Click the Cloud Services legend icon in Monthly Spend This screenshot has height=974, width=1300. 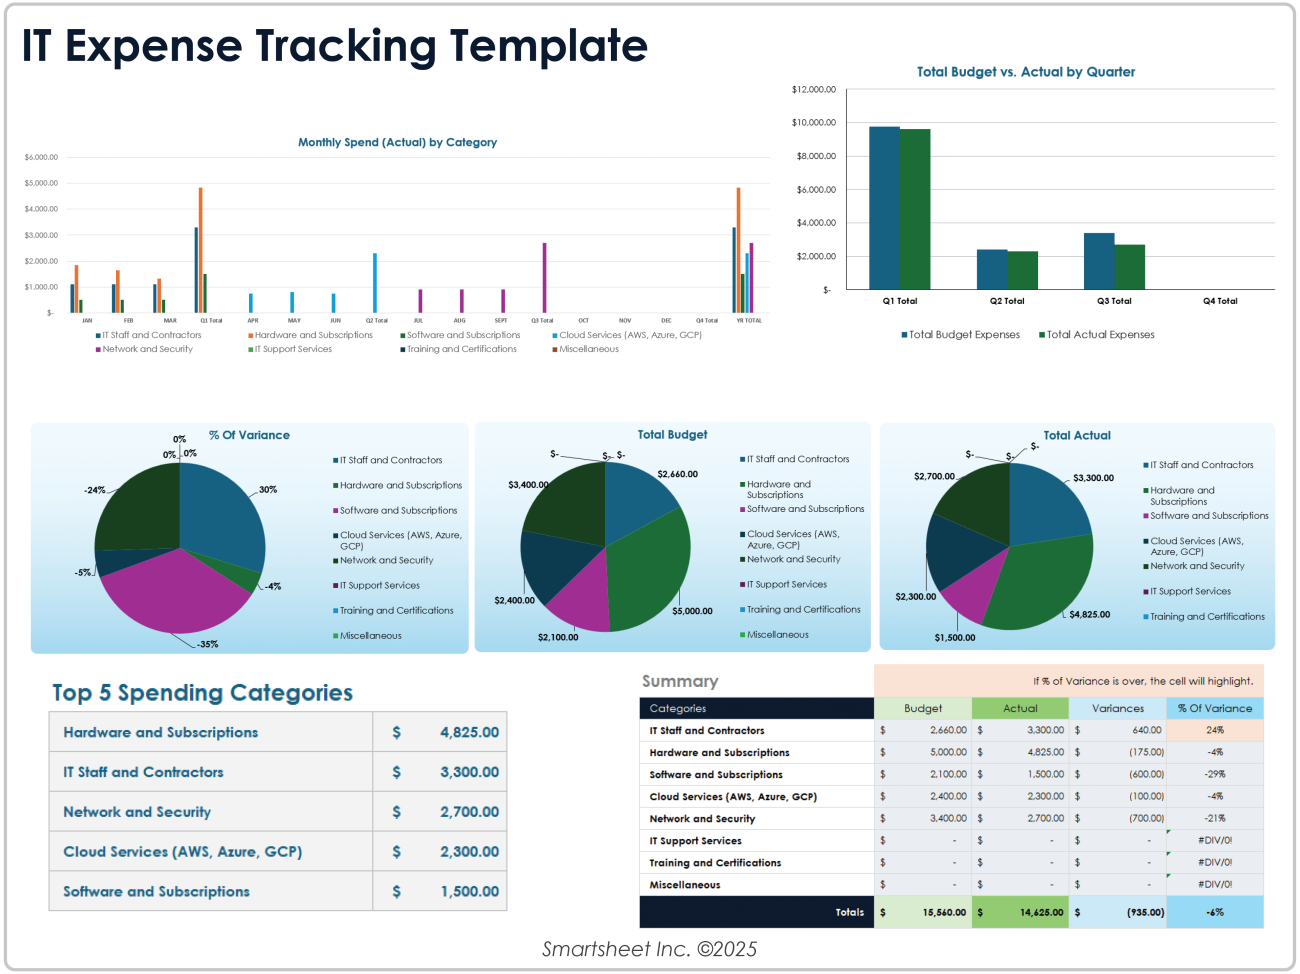(x=553, y=335)
